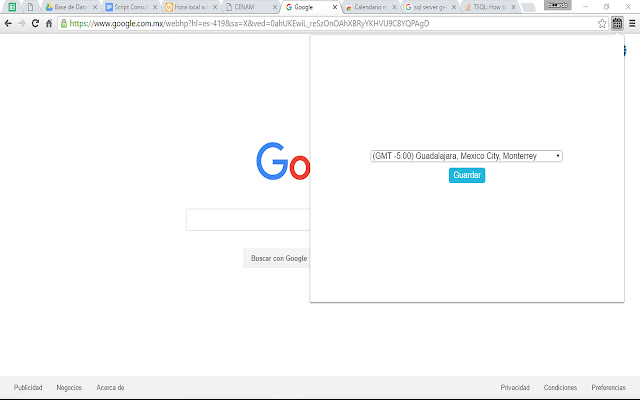This screenshot has width=640, height=400.
Task: Switch to the Script Consulta tab
Action: tap(129, 7)
